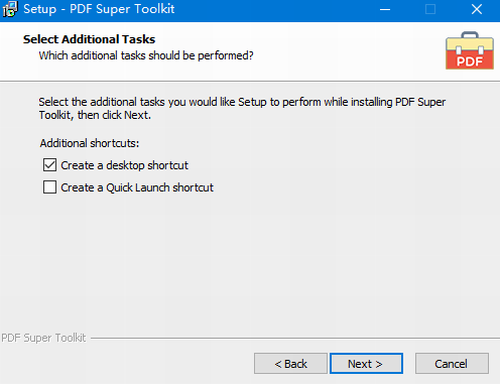The image size is (500, 384).
Task: Close the PDF Super Toolkit setup window
Action: pos(477,9)
